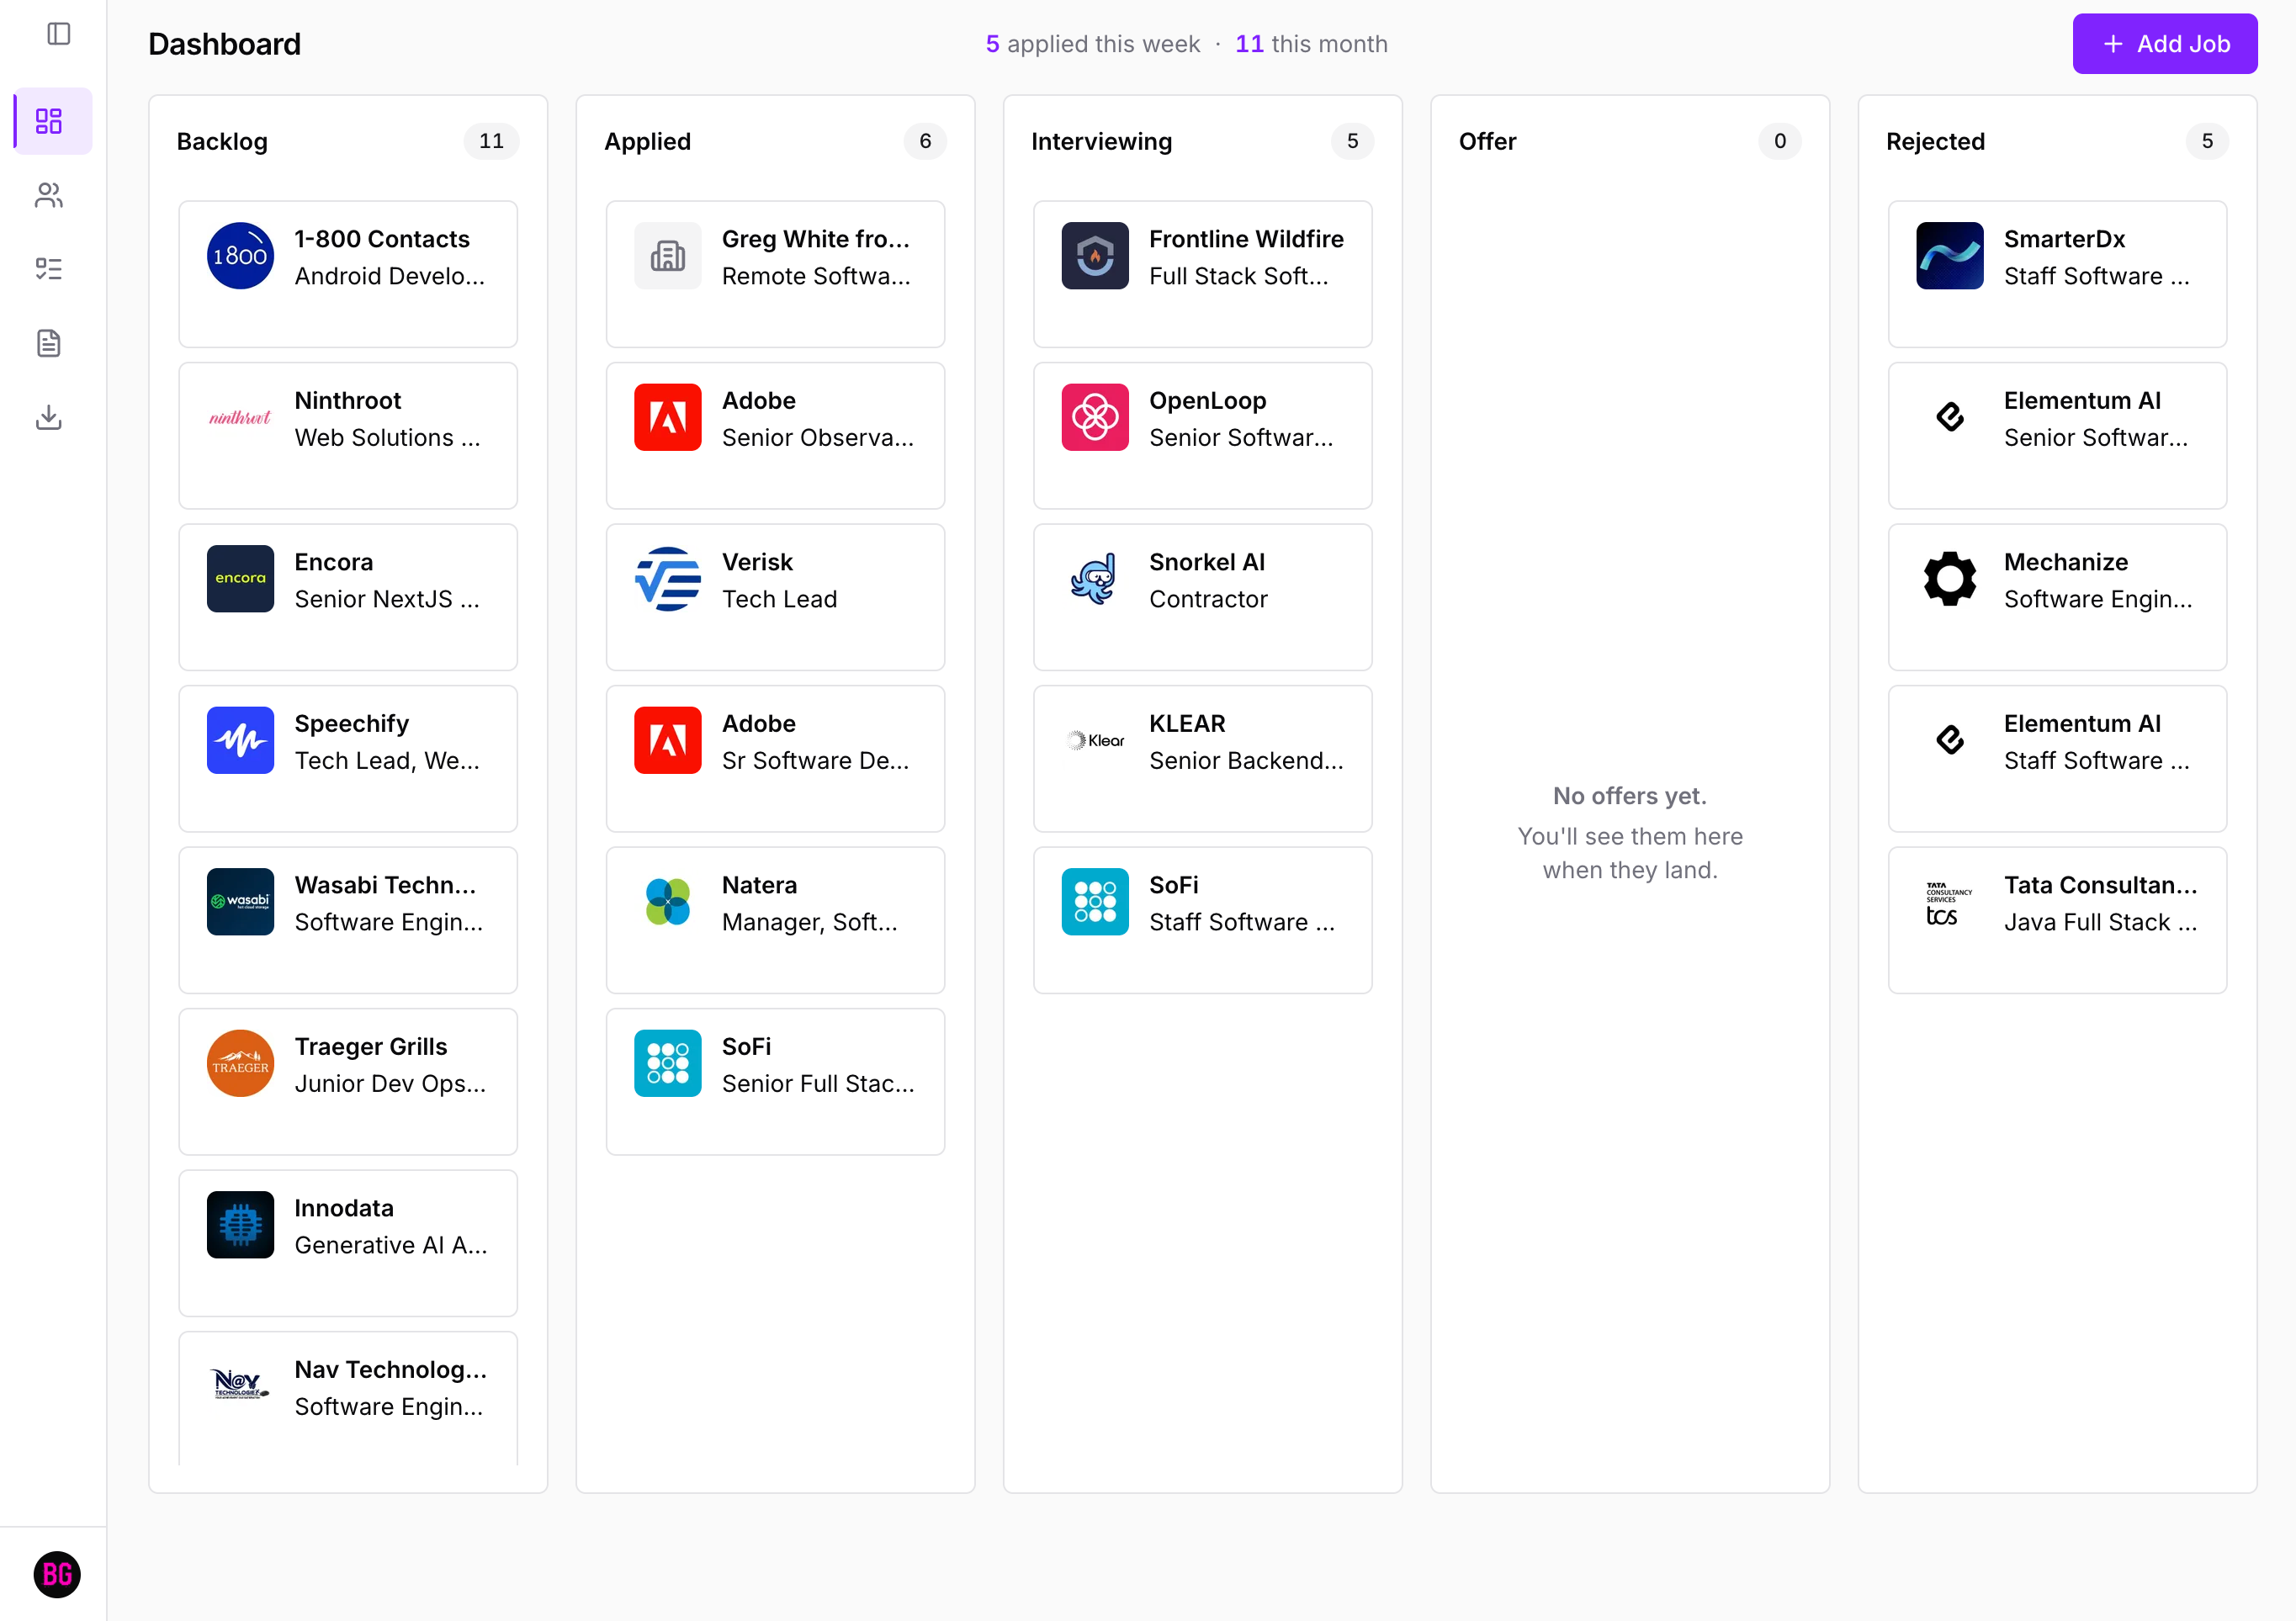This screenshot has width=2296, height=1621.
Task: Open Frontline Wildfire Full Stack job
Action: click(1203, 274)
